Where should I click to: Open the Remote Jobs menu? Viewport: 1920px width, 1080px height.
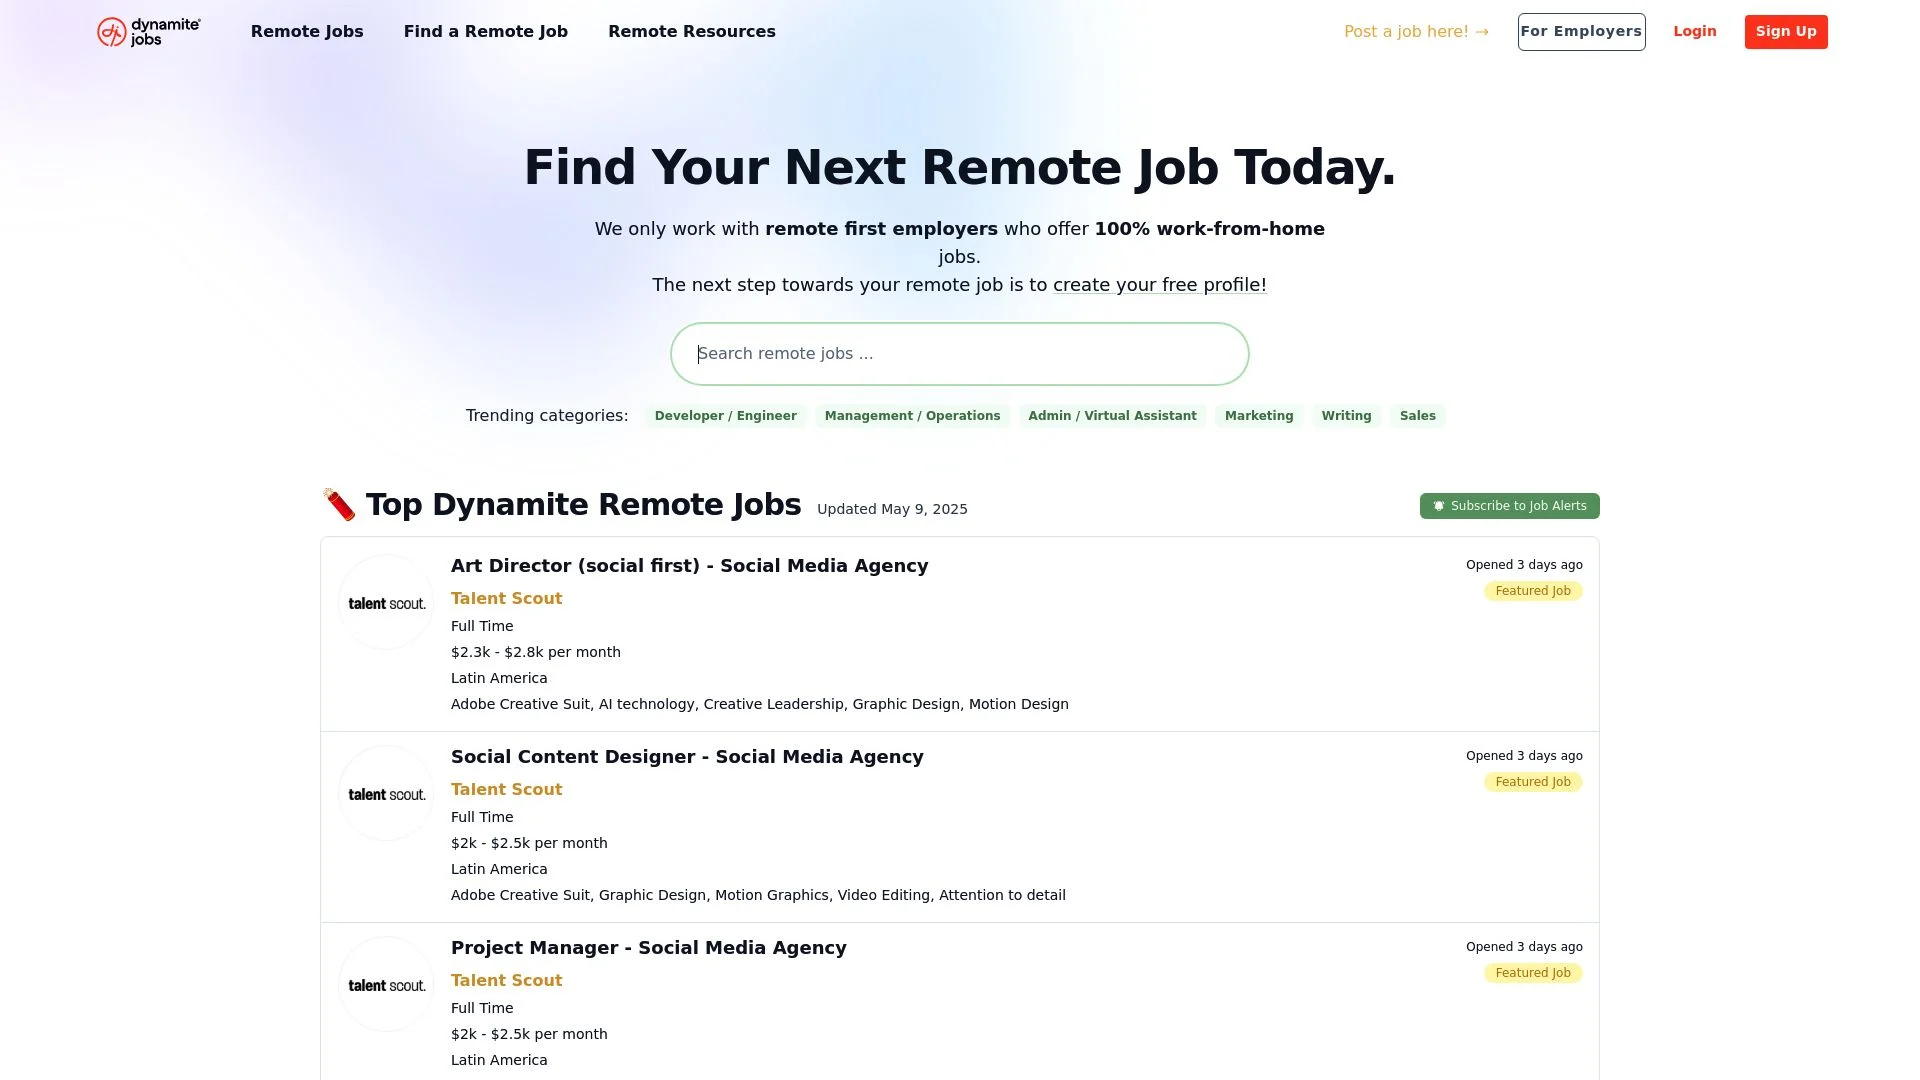[307, 32]
